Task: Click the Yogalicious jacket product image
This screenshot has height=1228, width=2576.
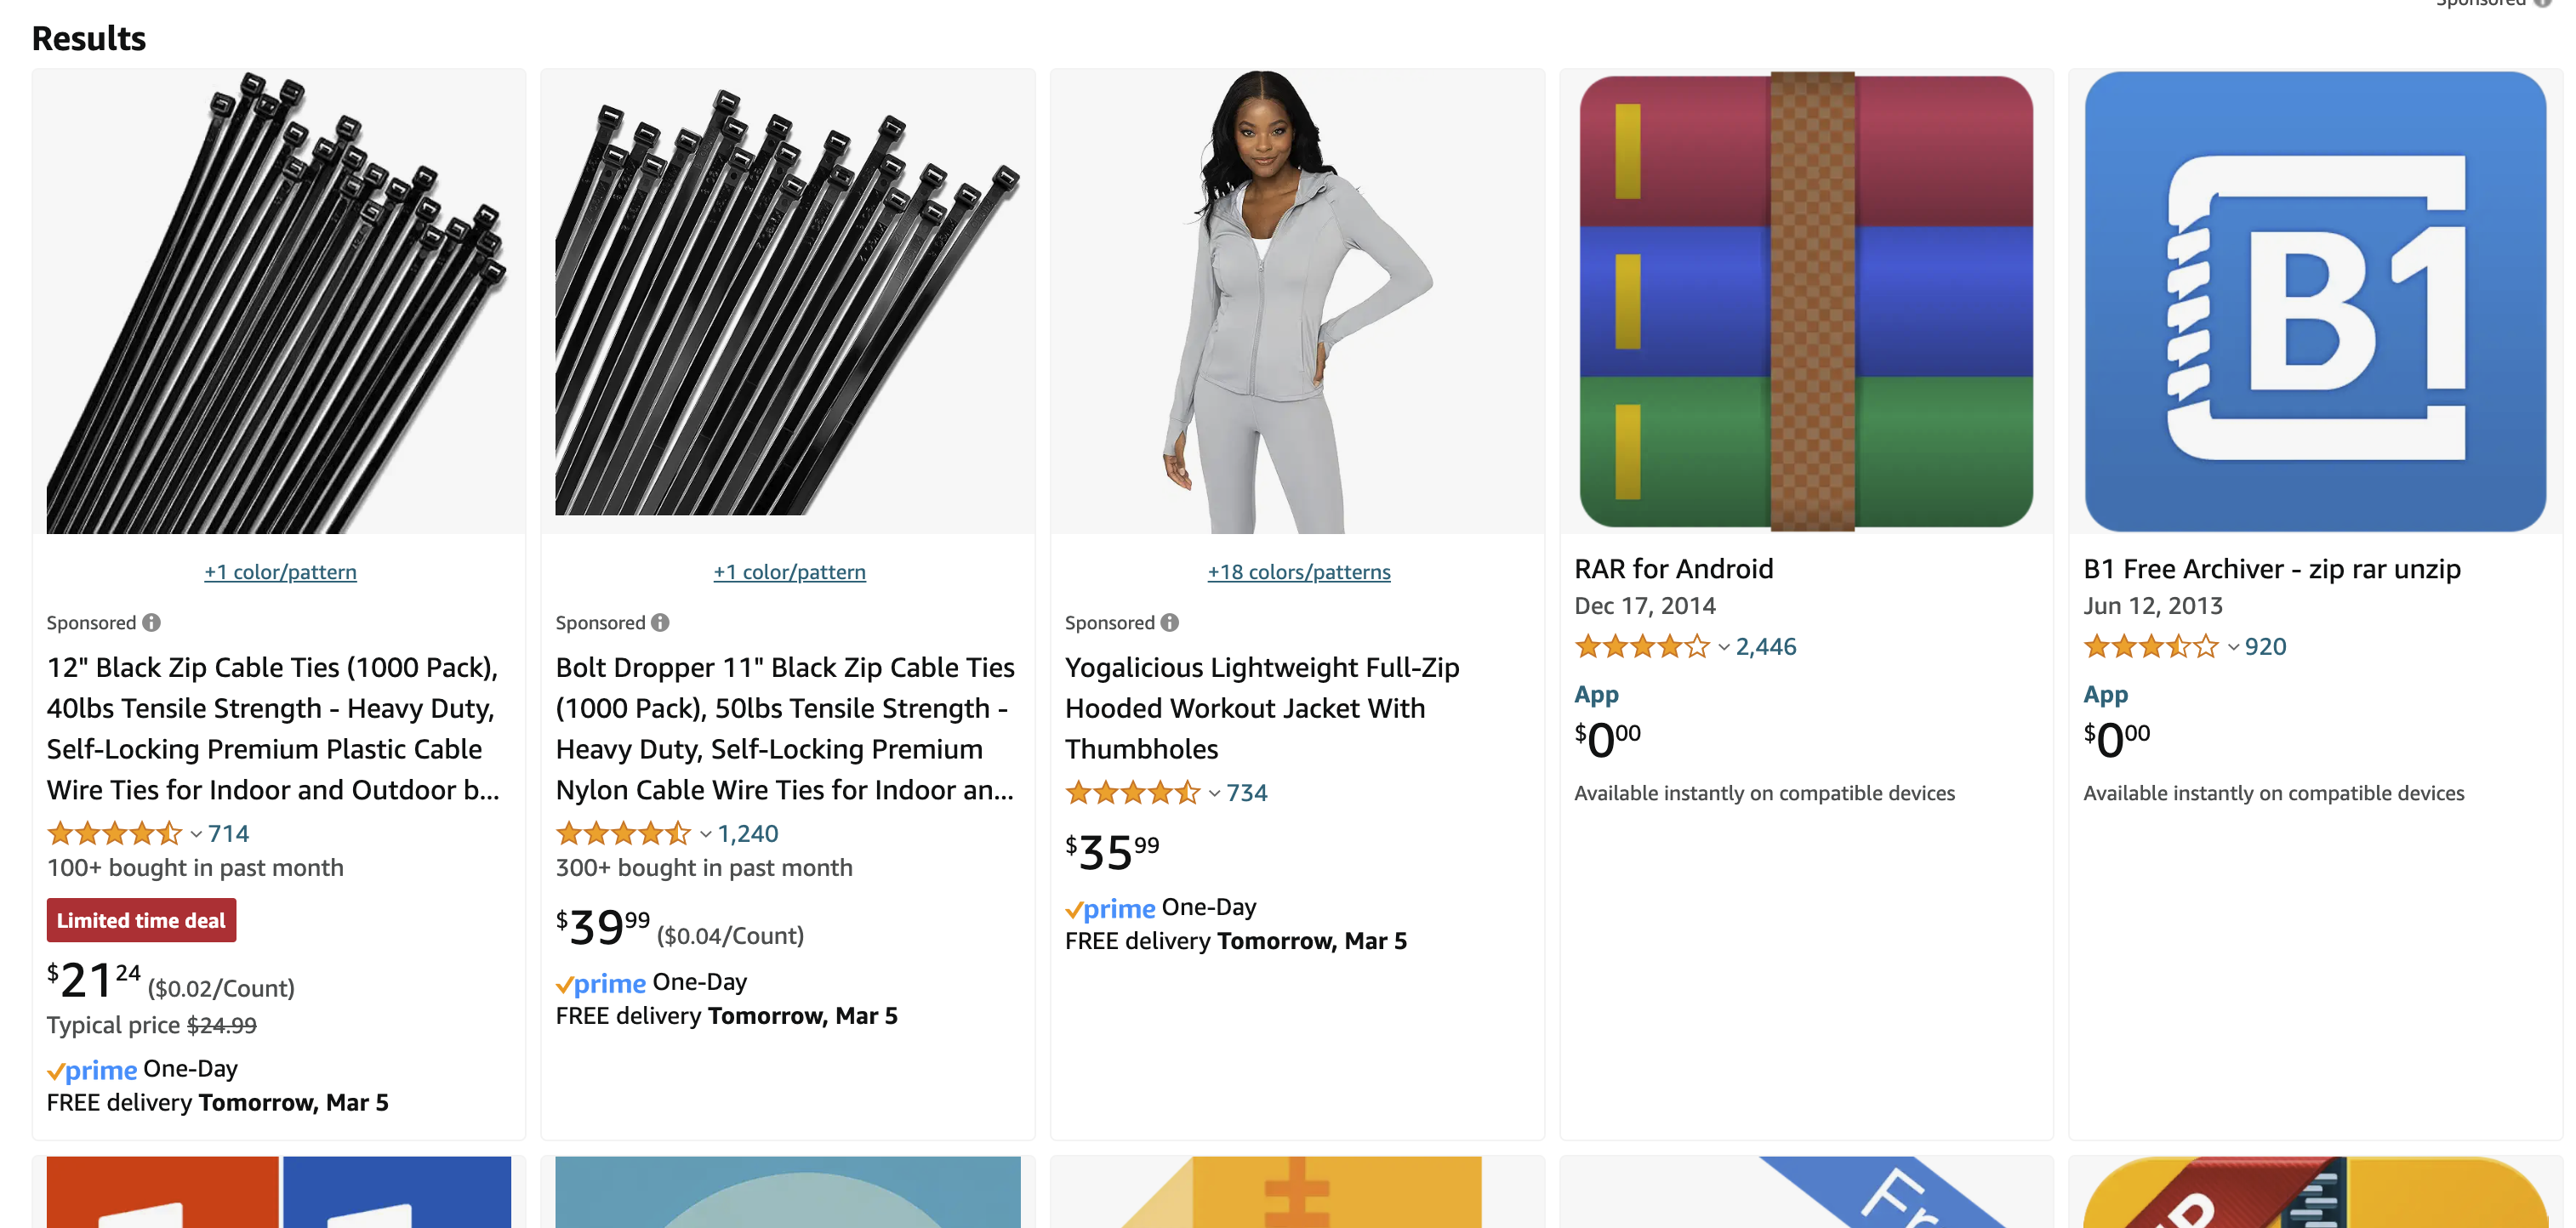Action: (1297, 301)
